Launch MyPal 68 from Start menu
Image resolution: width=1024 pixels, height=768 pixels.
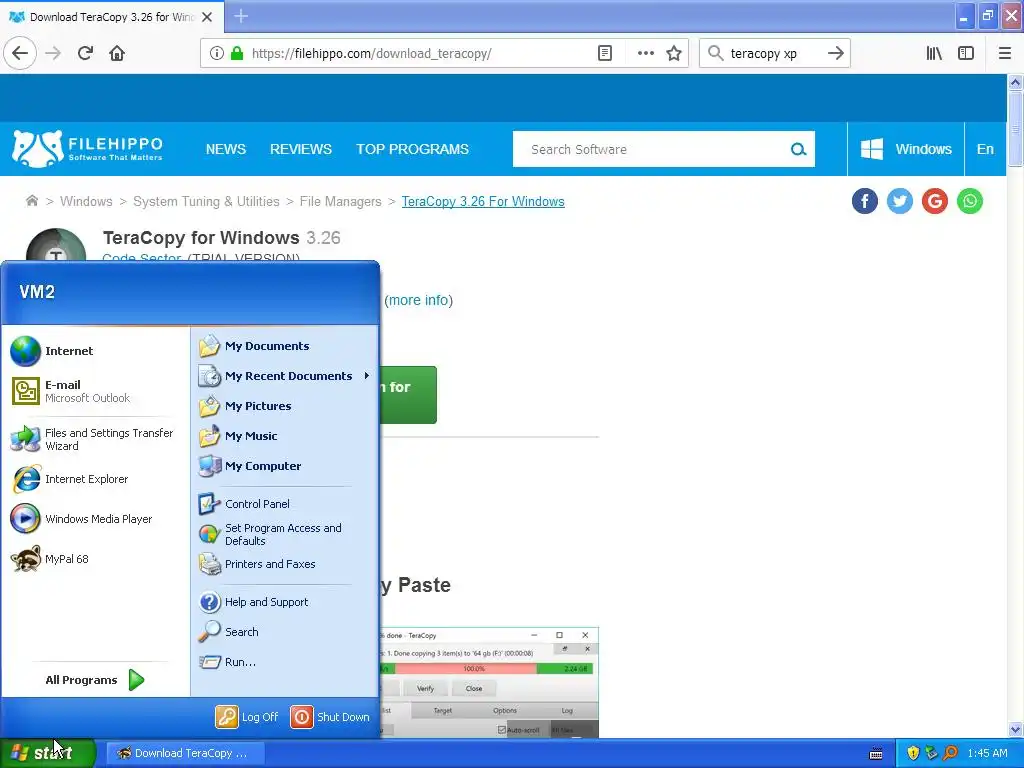pos(95,559)
